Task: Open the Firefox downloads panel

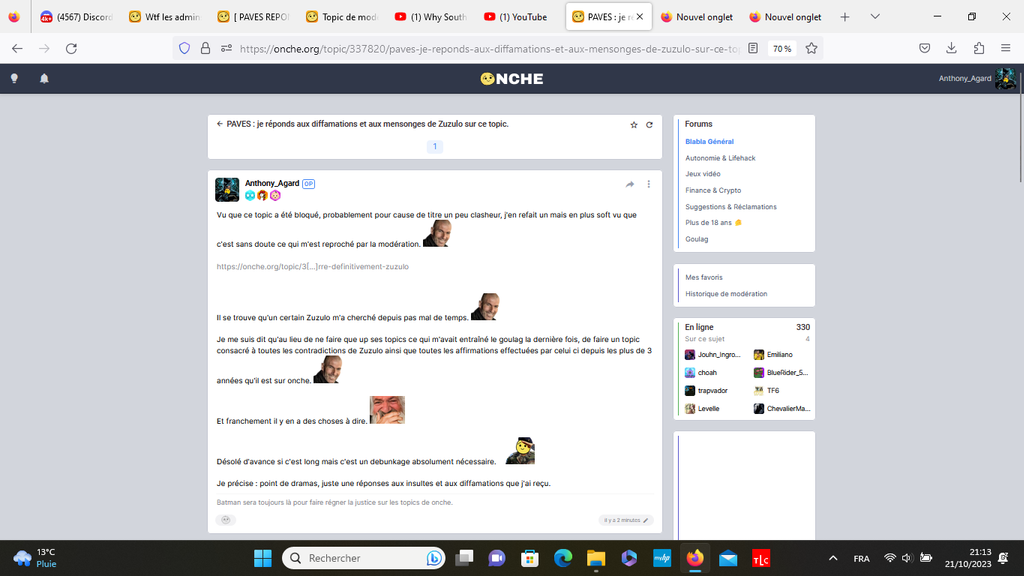Action: pos(951,48)
